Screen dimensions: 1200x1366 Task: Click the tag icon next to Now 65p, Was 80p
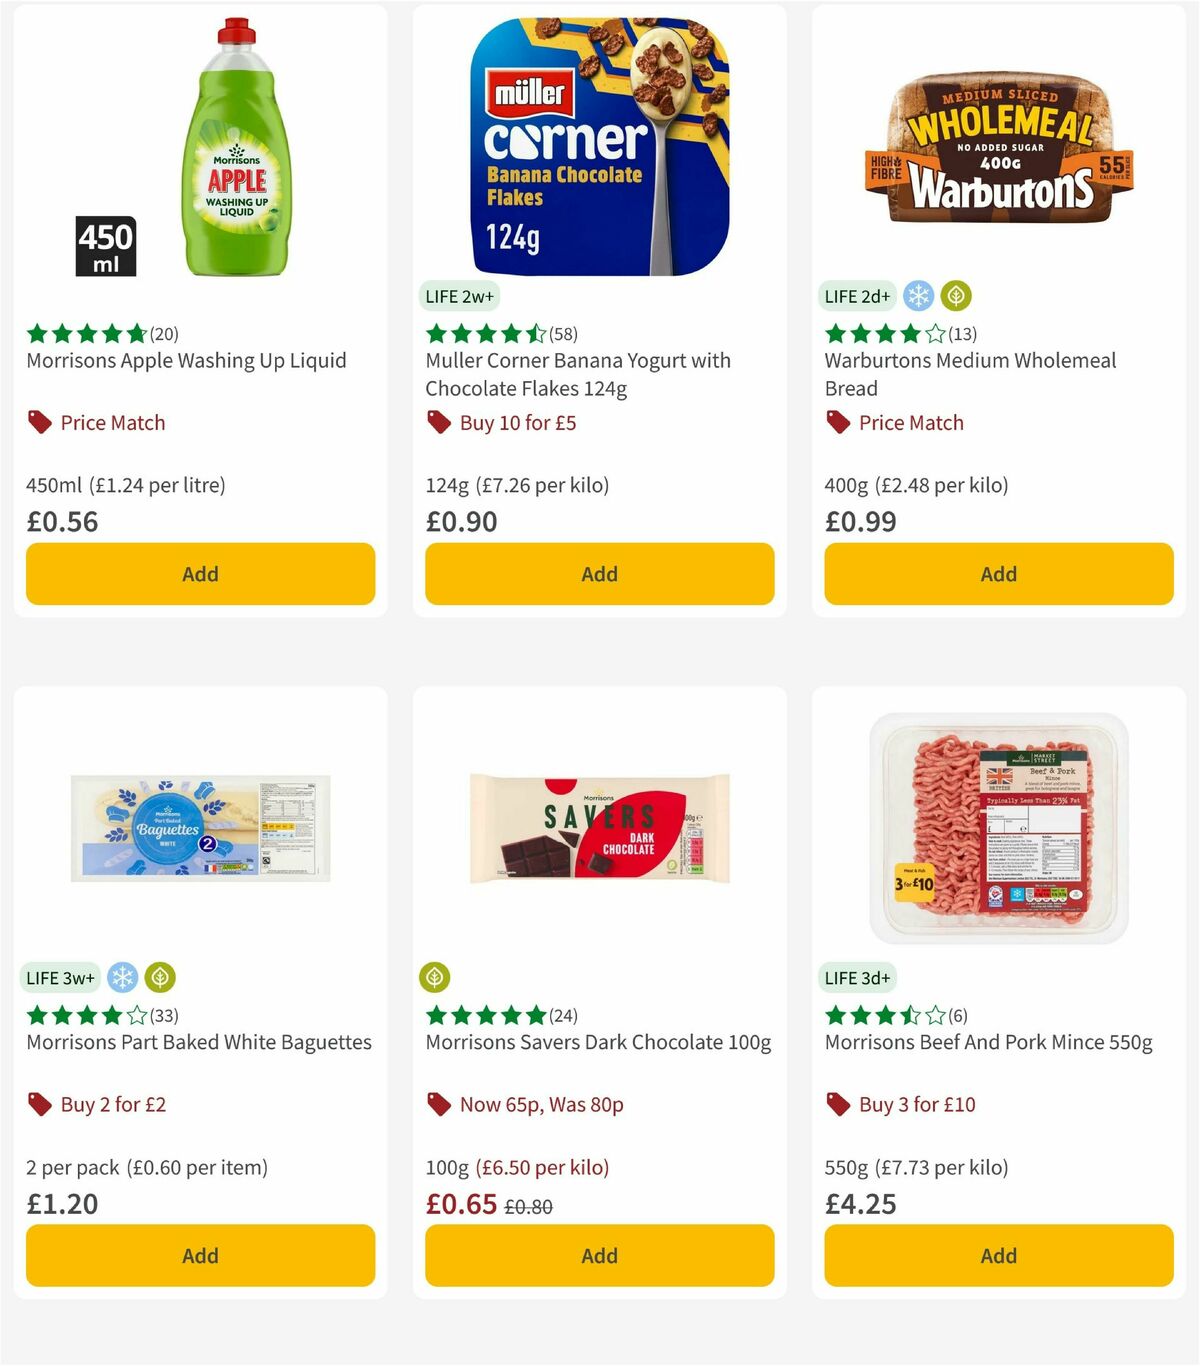(x=437, y=1104)
